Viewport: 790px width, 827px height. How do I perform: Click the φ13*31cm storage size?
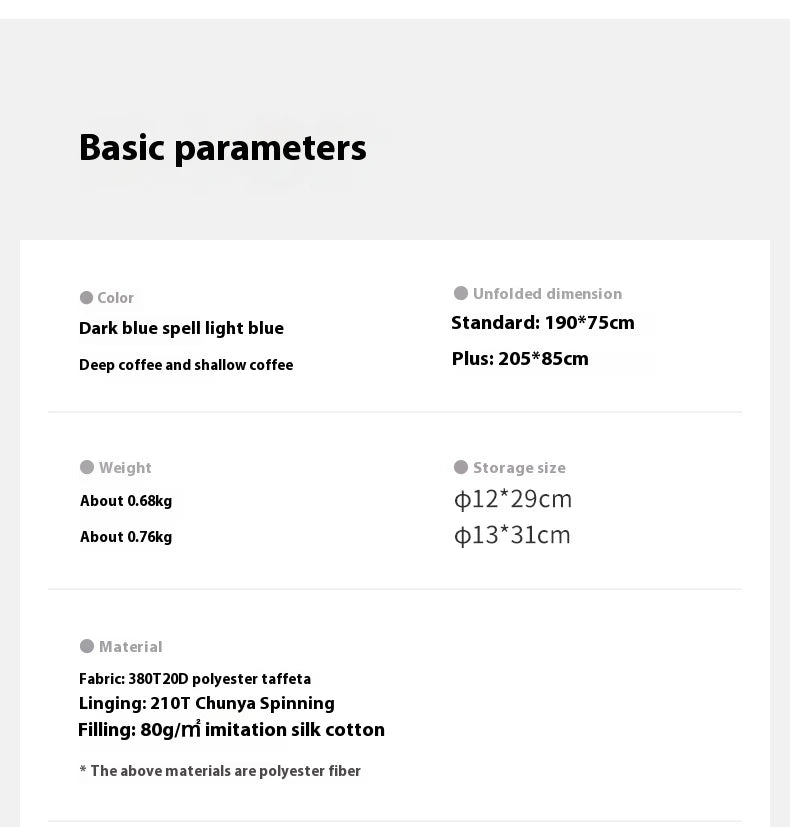tap(512, 535)
